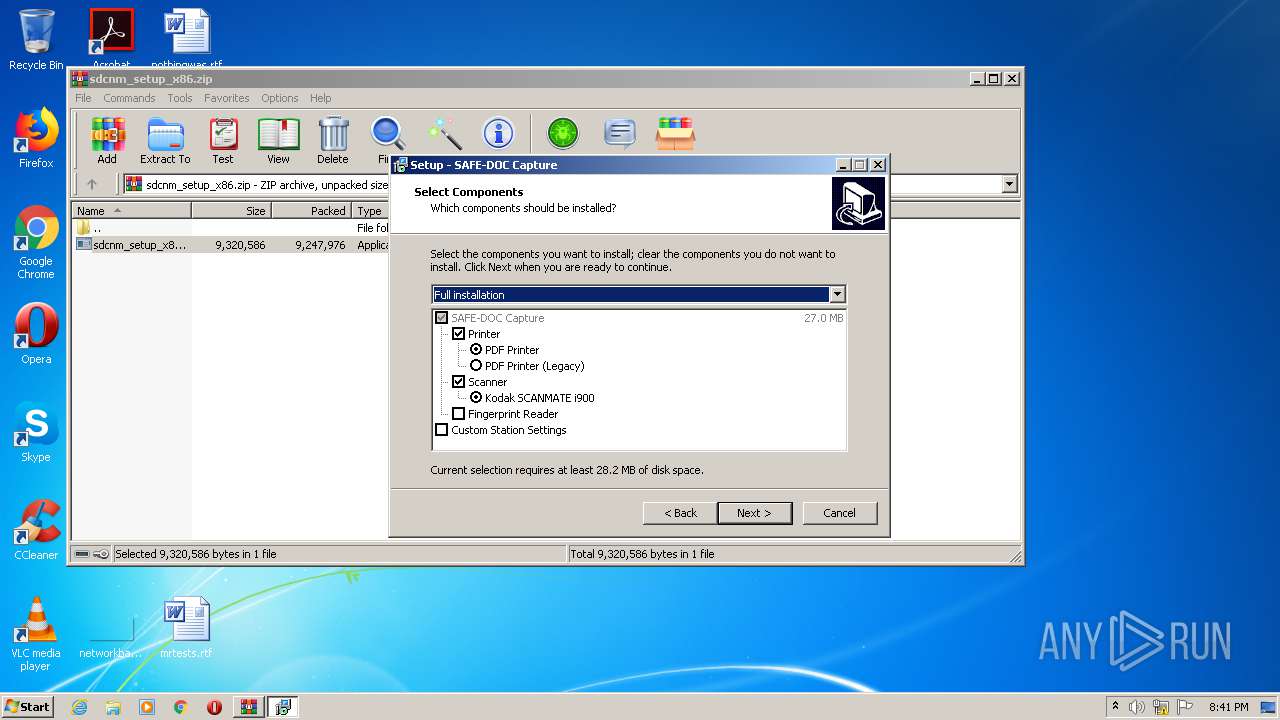Click Windows Explorer taskbar folder icon

point(113,707)
